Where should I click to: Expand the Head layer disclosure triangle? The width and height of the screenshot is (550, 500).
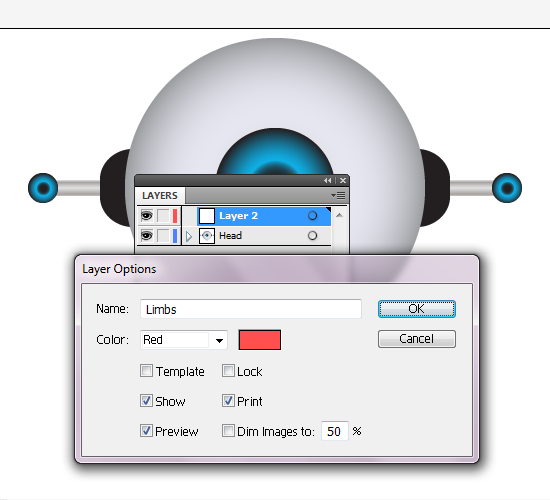pos(189,236)
